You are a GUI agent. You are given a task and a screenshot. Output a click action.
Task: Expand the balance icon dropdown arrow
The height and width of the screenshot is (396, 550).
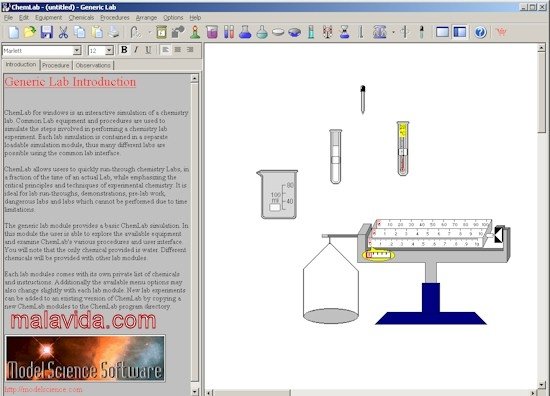[x=393, y=33]
